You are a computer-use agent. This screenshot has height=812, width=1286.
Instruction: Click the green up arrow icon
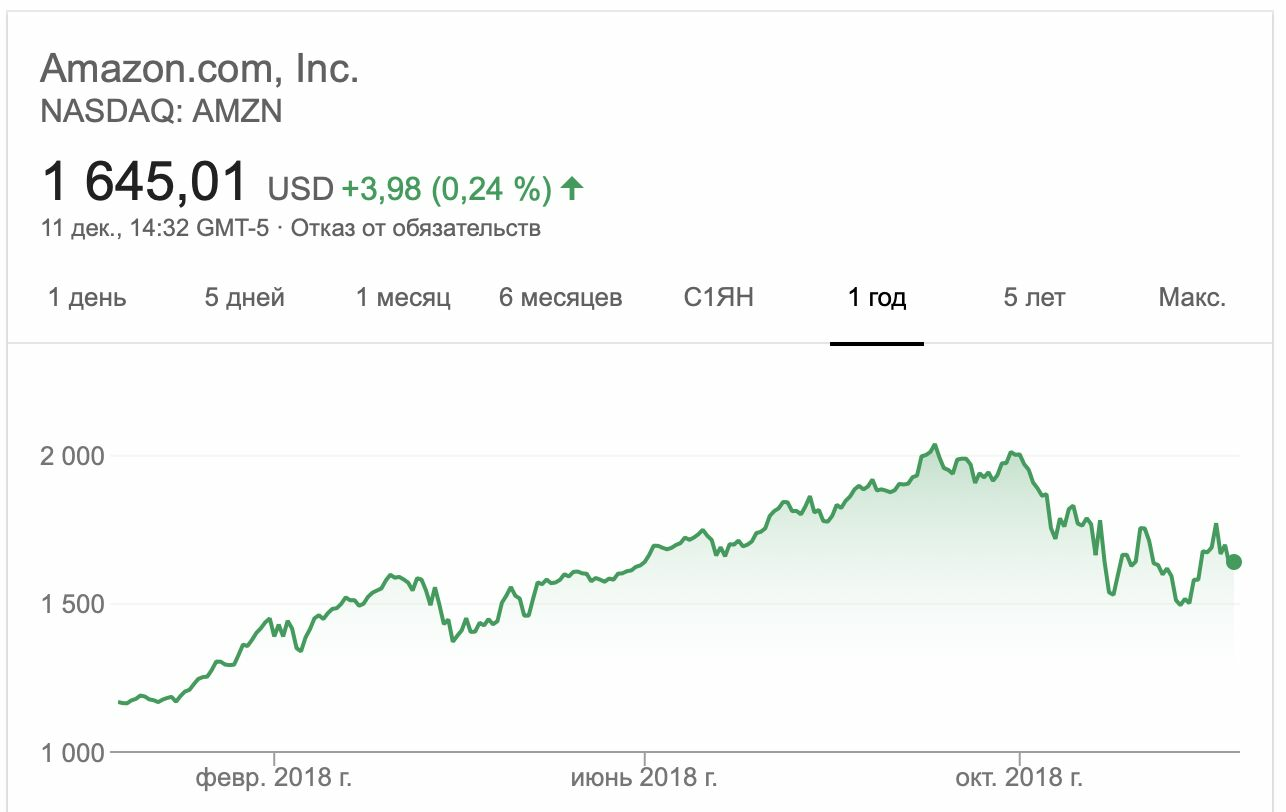point(572,188)
